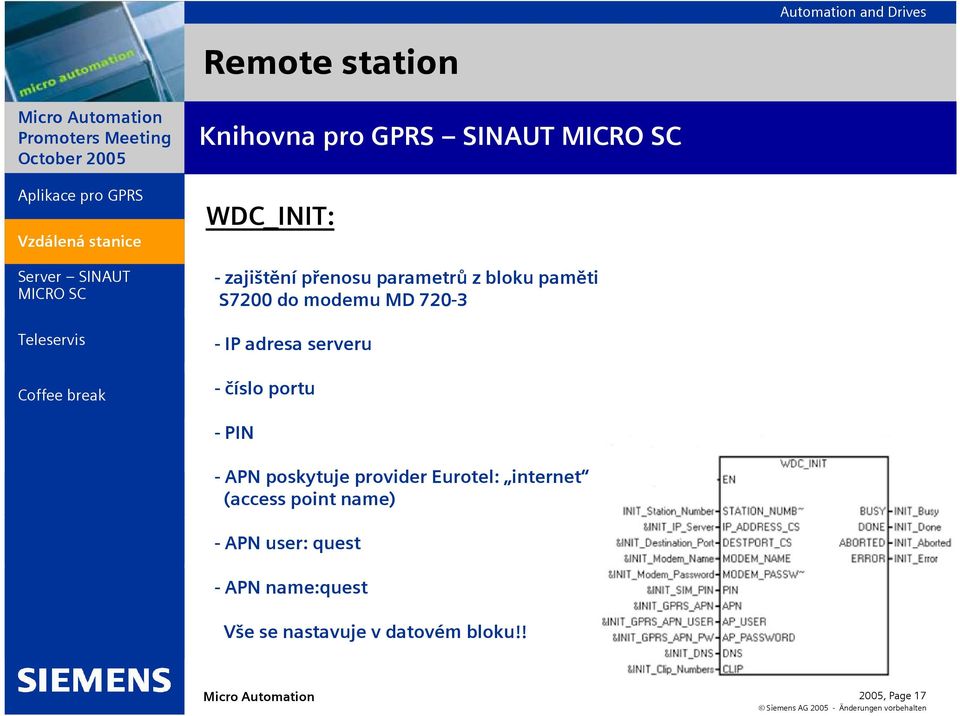Screen dimensions: 960x716
Task: Click the AP_PASSWORD block parameter
Action: [x=759, y=638]
